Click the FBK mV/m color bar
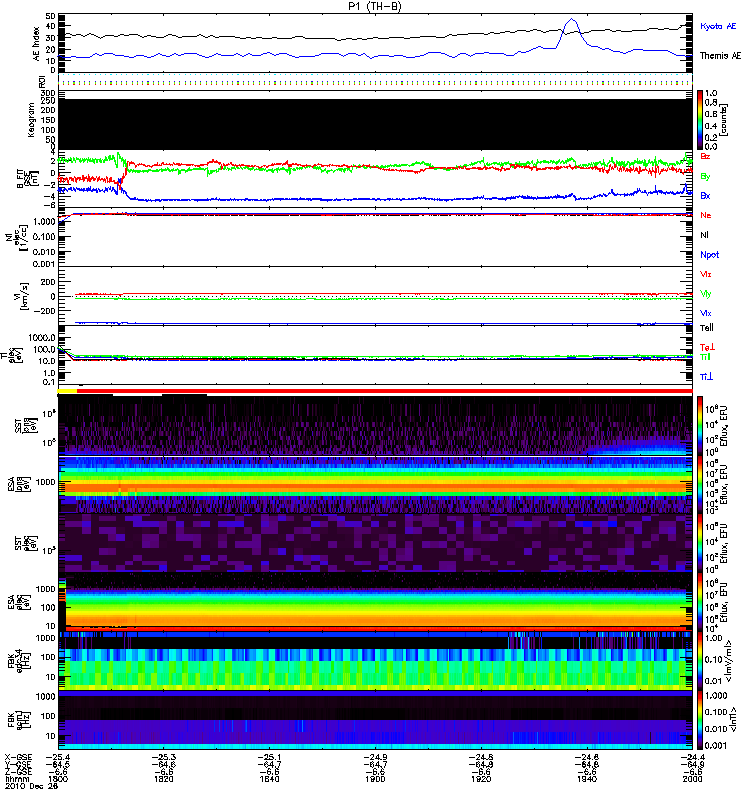The height and width of the screenshot is (800, 750). (x=700, y=661)
